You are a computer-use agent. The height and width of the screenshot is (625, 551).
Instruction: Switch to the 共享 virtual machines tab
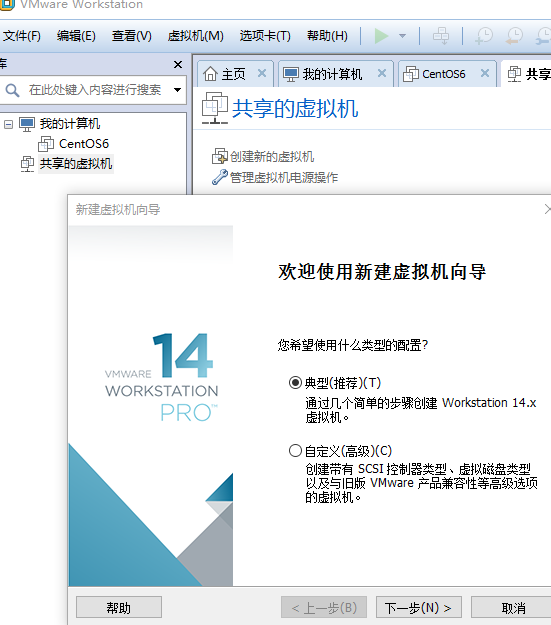tap(526, 74)
